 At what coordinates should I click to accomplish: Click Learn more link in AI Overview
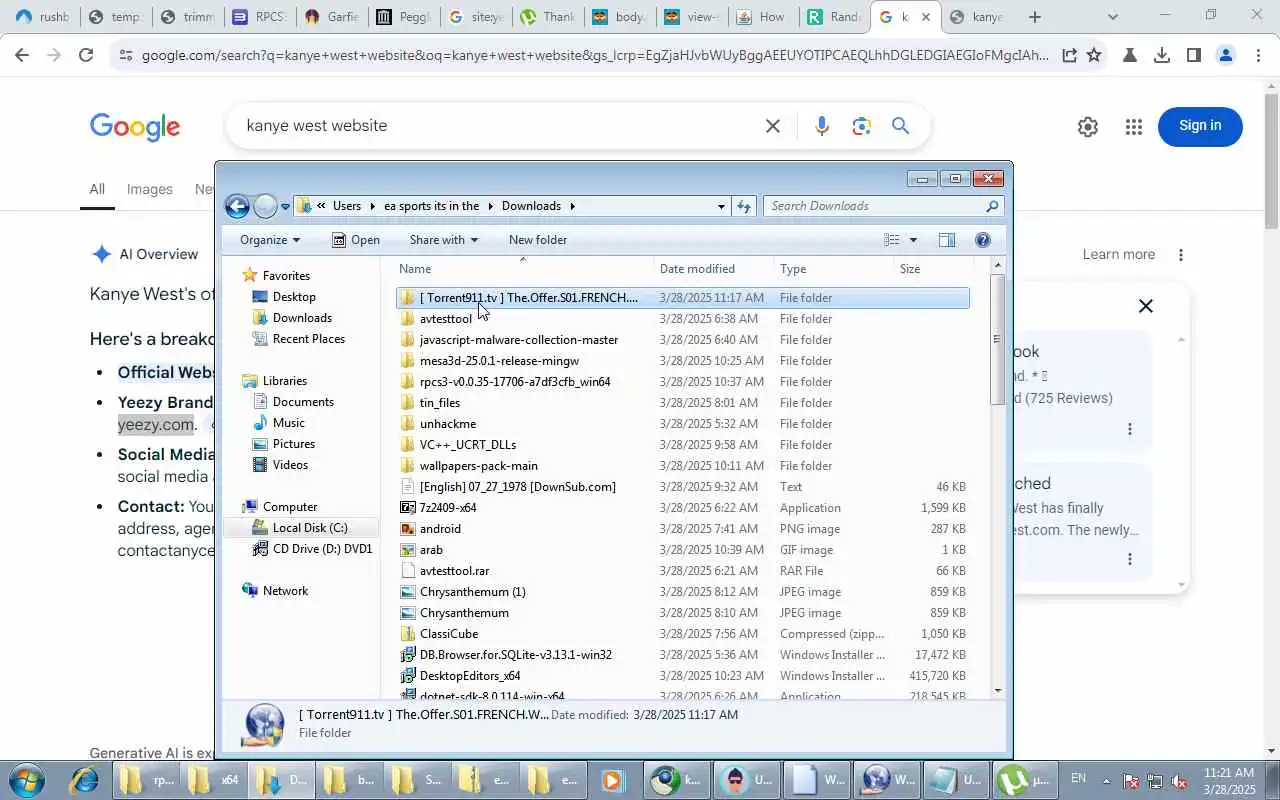1119,255
